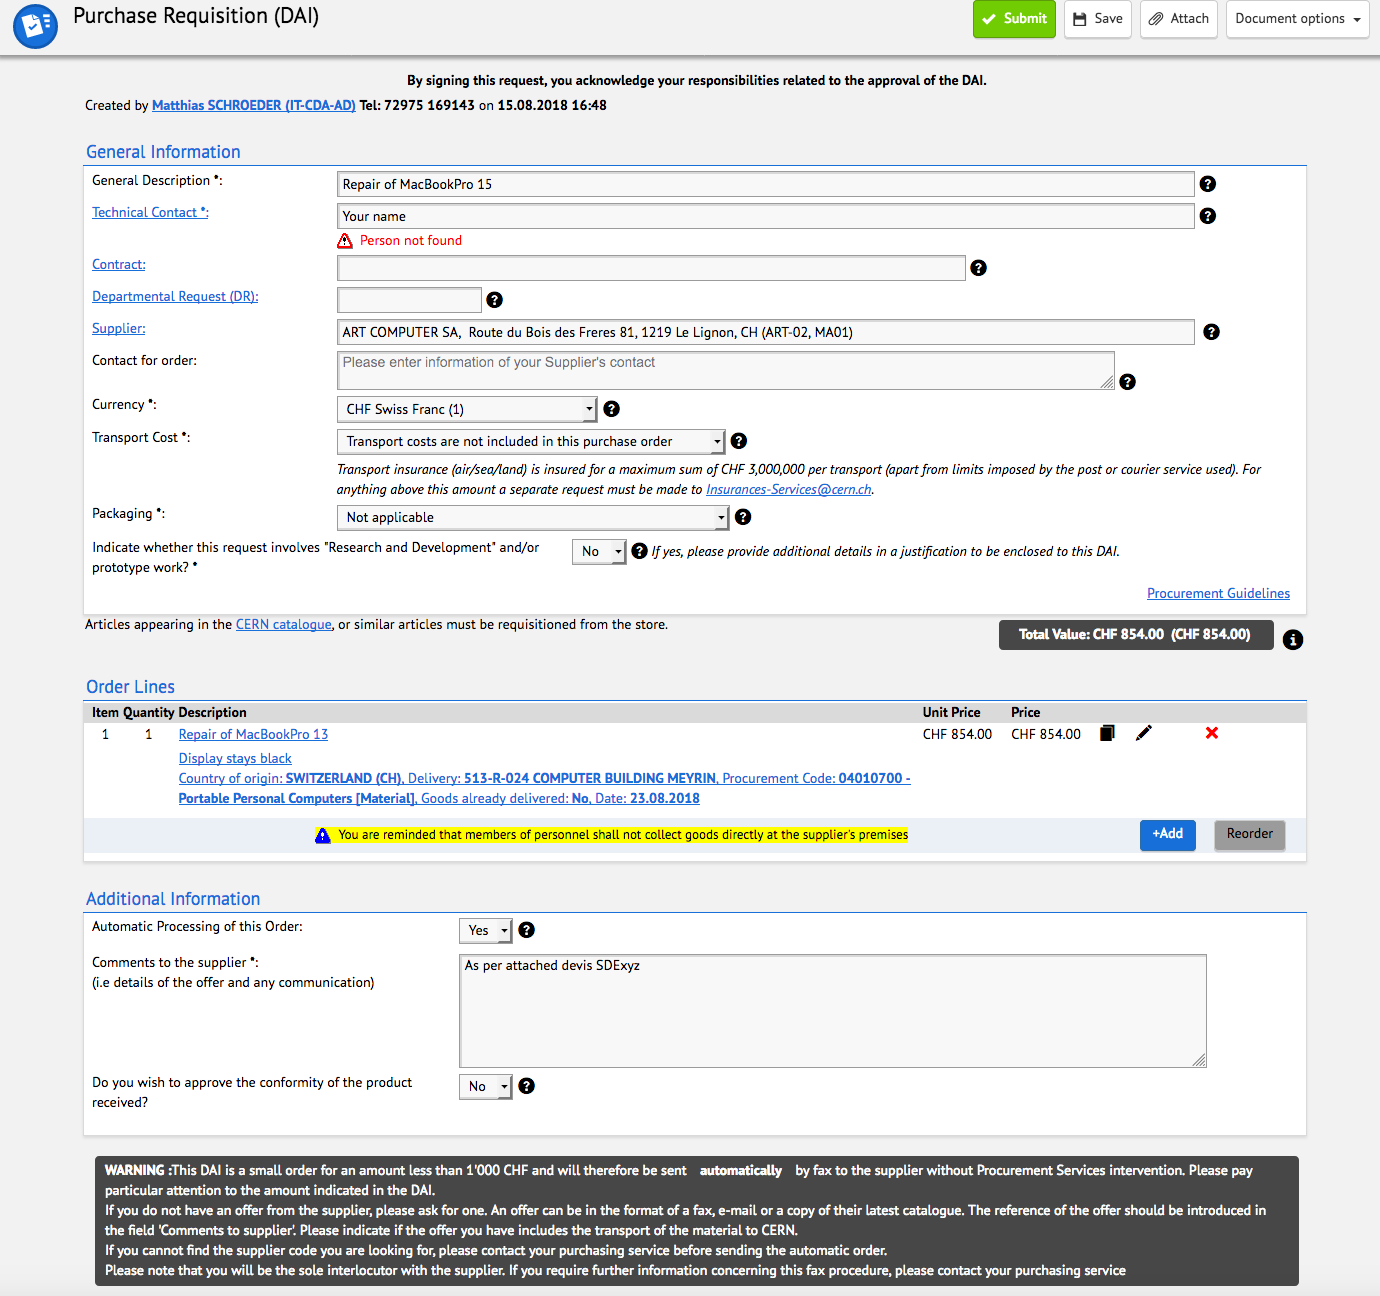
Task: Open the CERN catalogue link
Action: click(284, 624)
